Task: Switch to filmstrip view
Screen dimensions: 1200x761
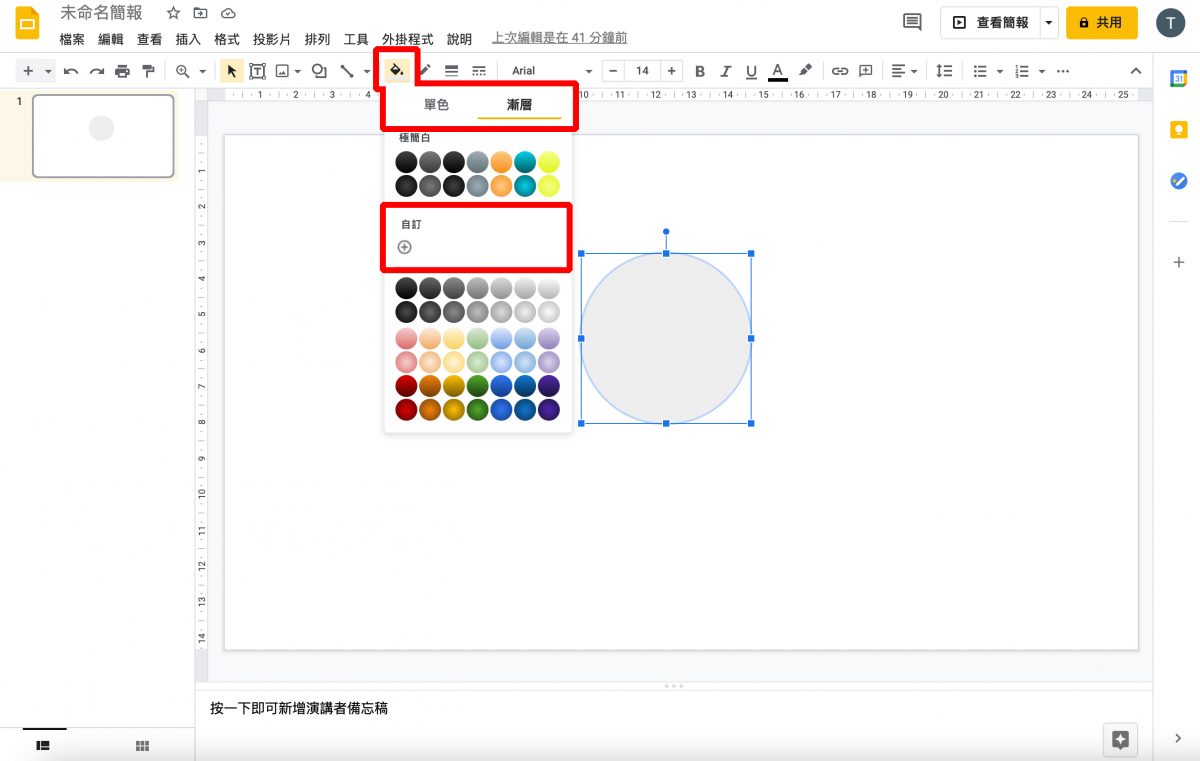Action: click(43, 745)
